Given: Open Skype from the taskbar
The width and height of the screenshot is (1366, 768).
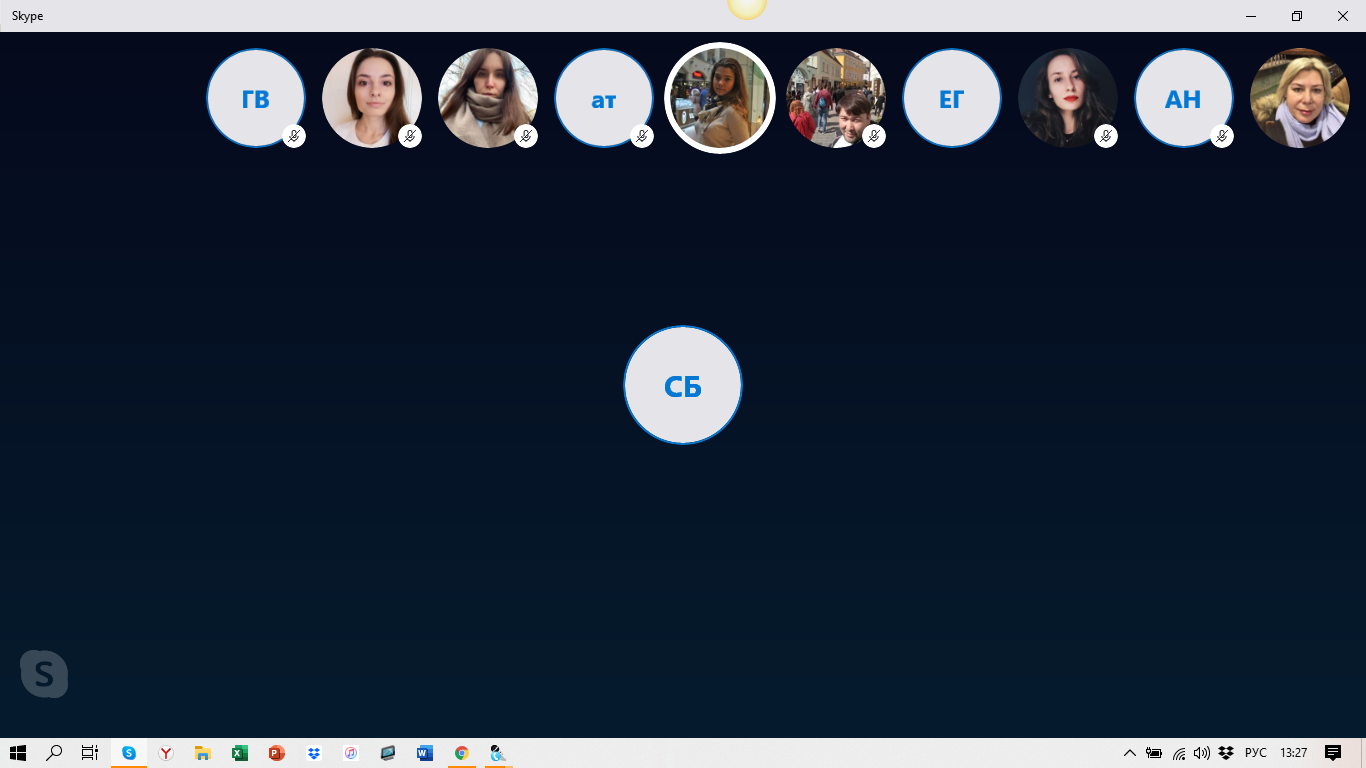Looking at the screenshot, I should click(x=129, y=753).
